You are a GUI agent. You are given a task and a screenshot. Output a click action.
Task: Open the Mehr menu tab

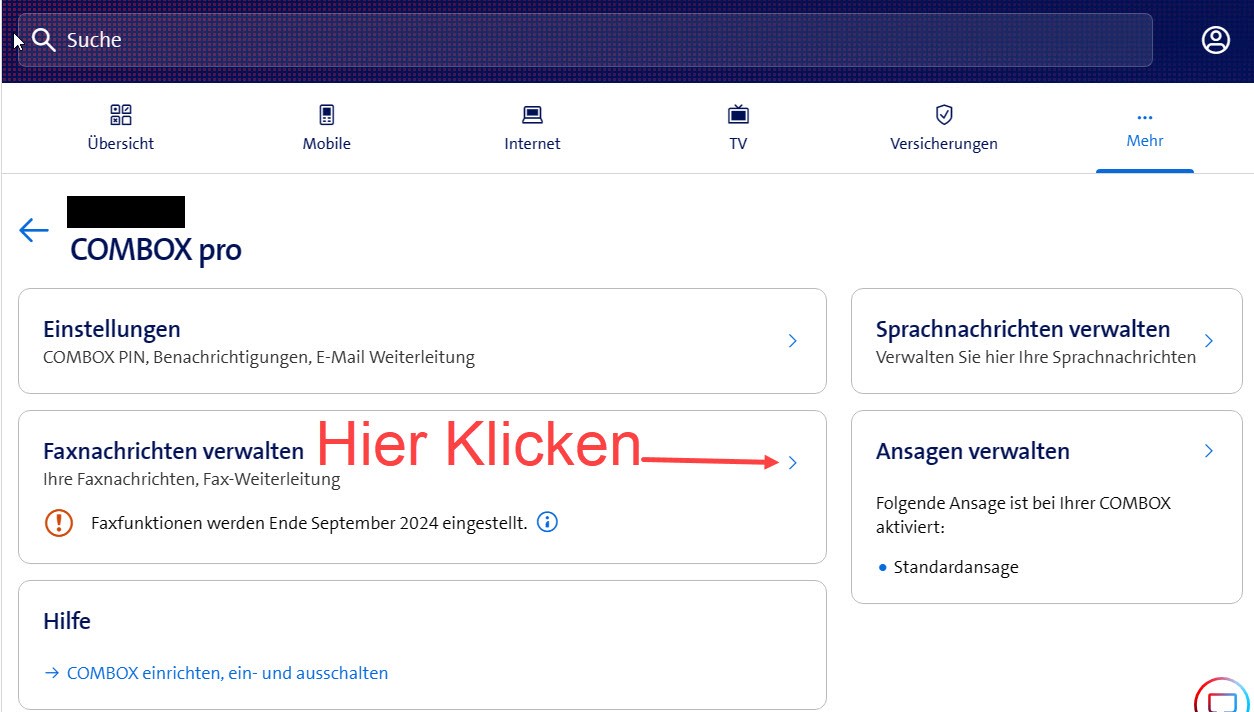point(1145,128)
